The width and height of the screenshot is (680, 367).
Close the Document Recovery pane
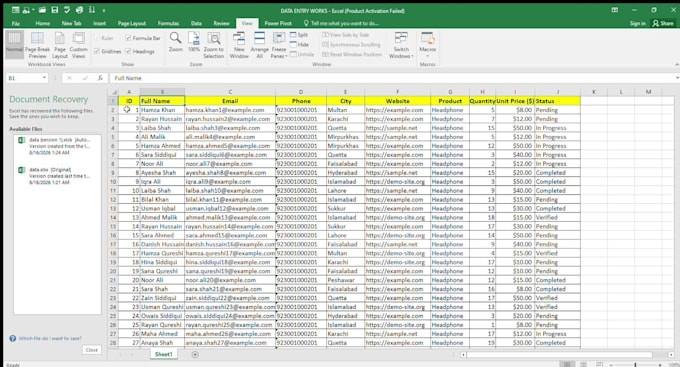(x=92, y=350)
